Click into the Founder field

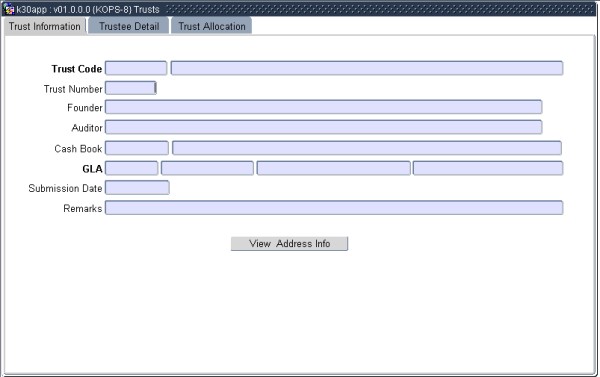[x=323, y=107]
